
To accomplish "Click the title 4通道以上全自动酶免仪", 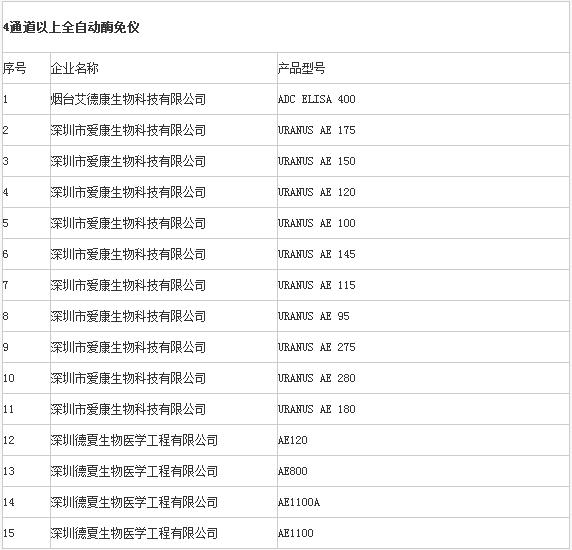I will click(x=71, y=27).
